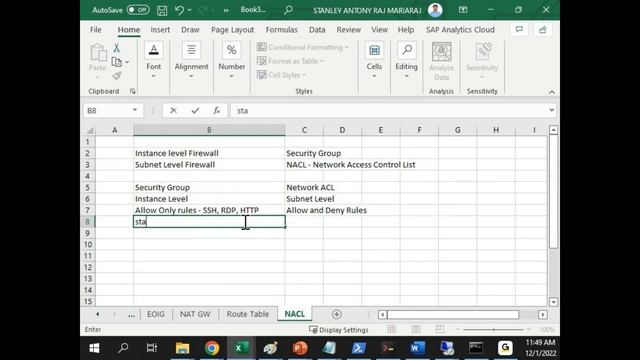640x360 pixels.
Task: Open PowerPoint from the taskbar
Action: tap(300, 348)
